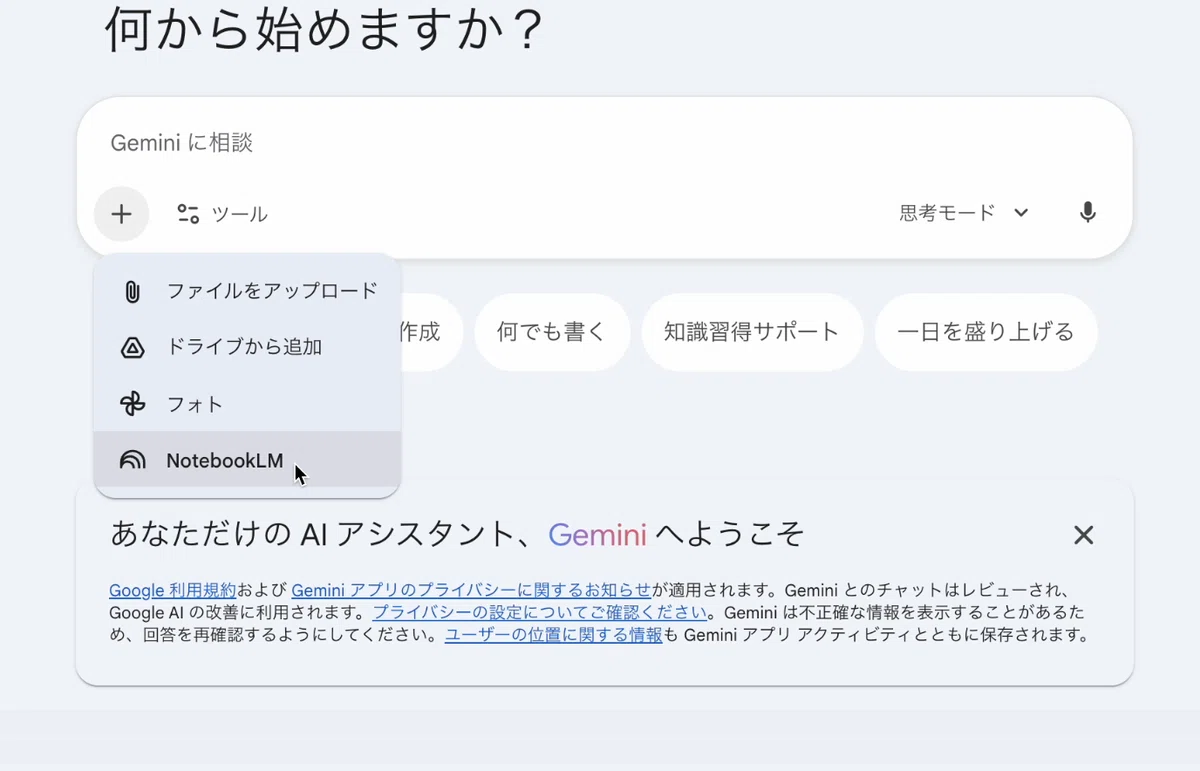Click the 知識習得サポート suggestion chip
Screen dimensions: 1200x771
751,332
